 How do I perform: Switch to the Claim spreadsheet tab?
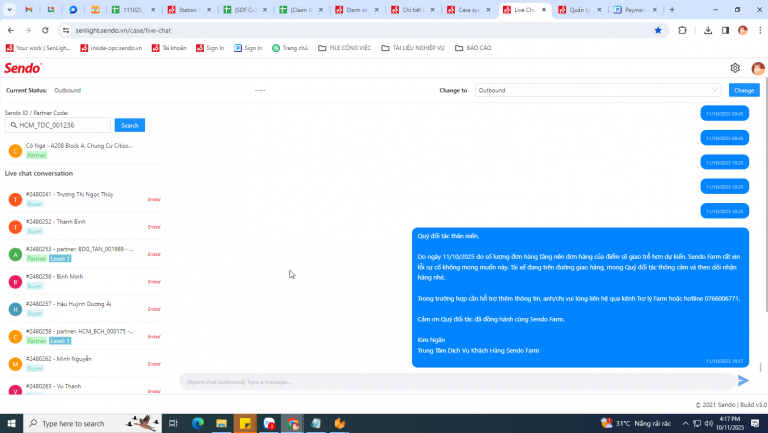tap(301, 9)
